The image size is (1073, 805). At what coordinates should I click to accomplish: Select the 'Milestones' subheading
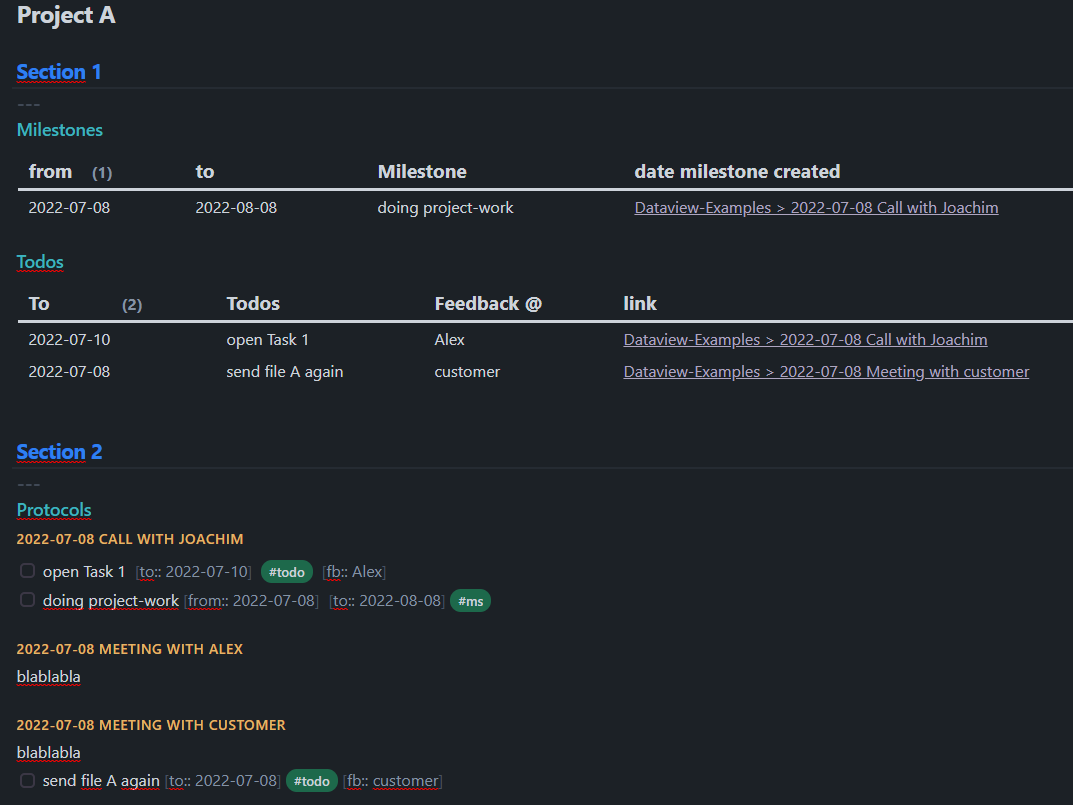tap(60, 130)
